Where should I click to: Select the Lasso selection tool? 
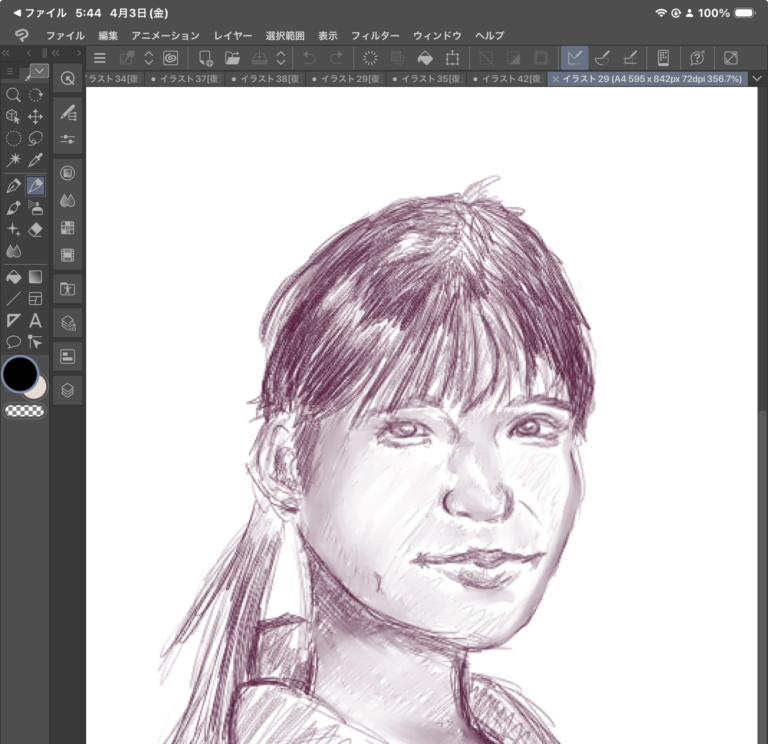pyautogui.click(x=36, y=138)
